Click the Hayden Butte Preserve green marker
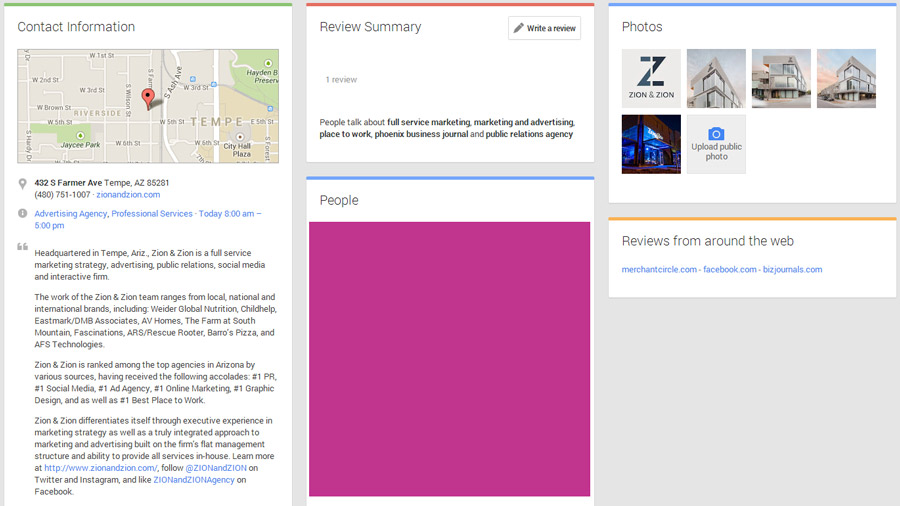The height and width of the screenshot is (506, 900). tap(268, 63)
